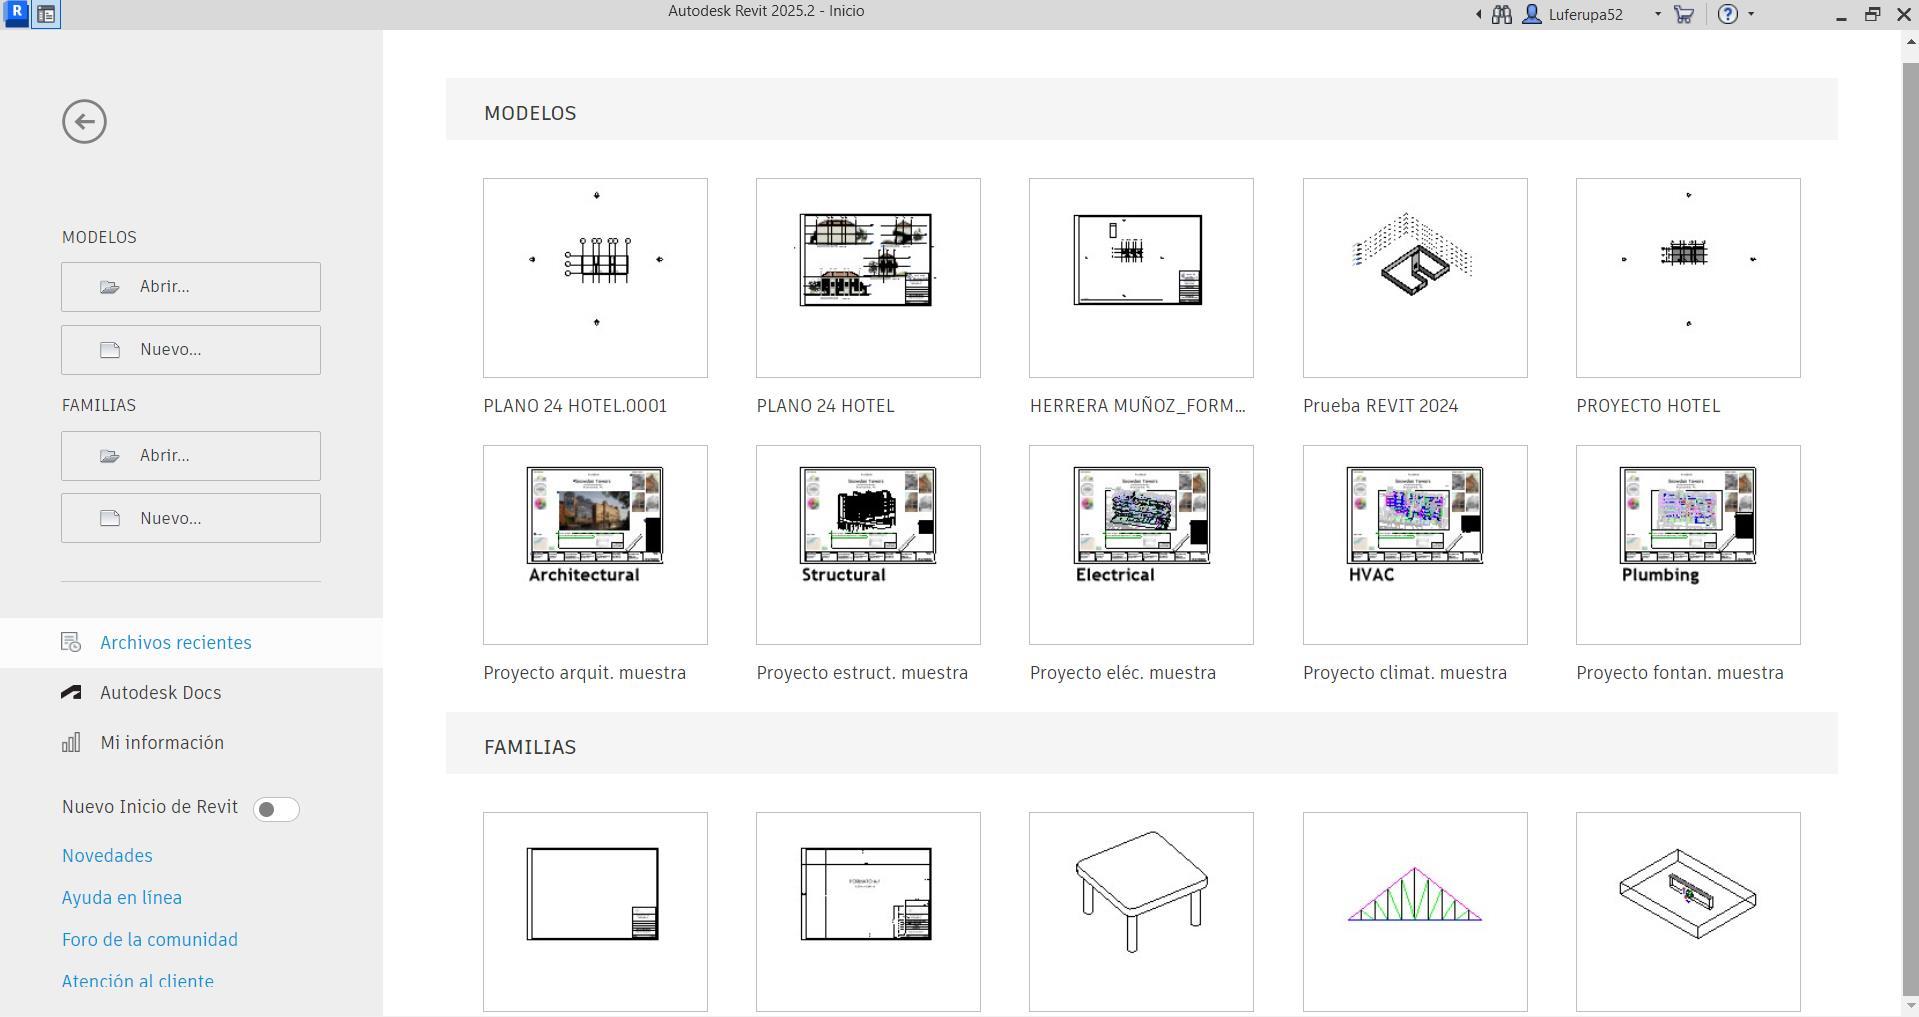
Task: Toggle the Nuevo Inicio de Revit switch
Action: (276, 809)
